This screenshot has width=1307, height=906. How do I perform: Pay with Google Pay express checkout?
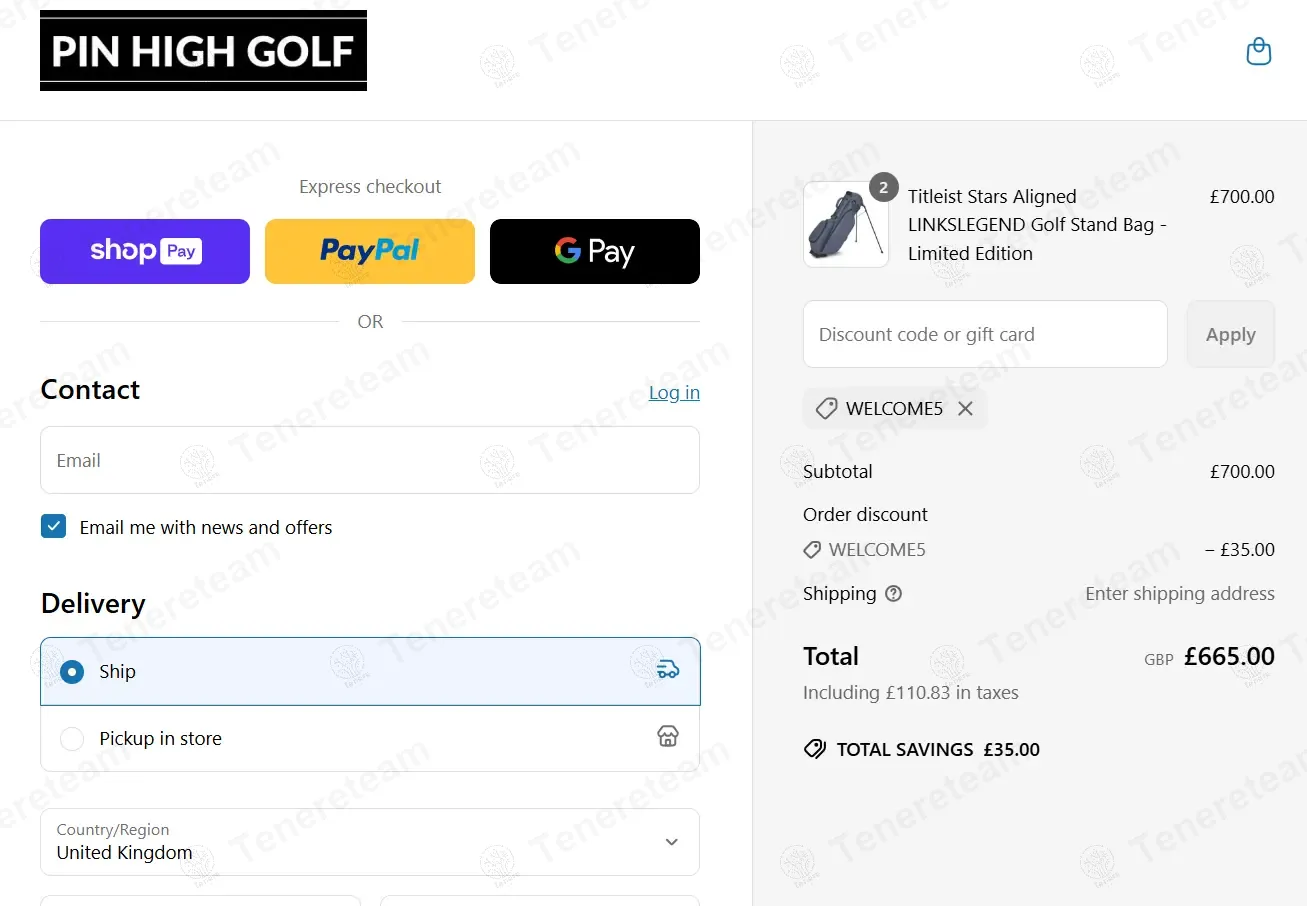pos(595,251)
